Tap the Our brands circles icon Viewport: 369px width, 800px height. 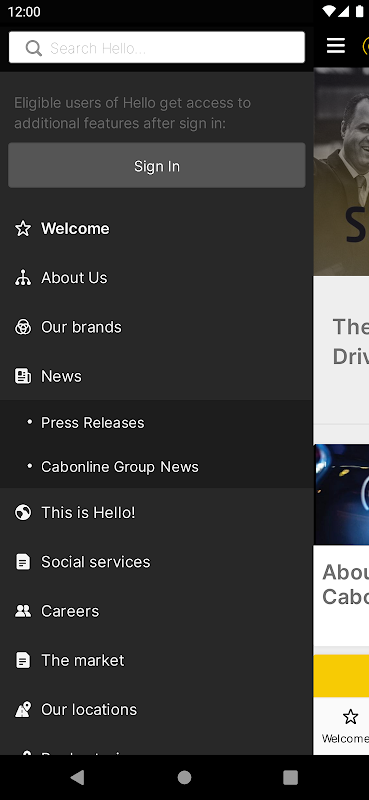(x=23, y=327)
